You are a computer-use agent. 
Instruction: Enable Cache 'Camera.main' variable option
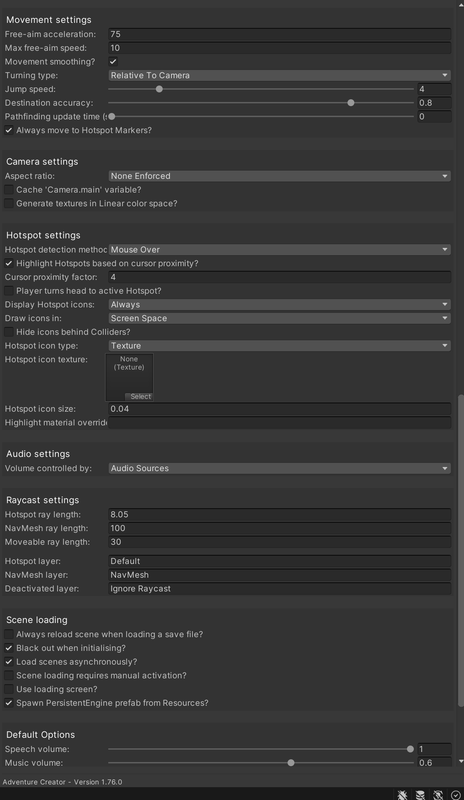click(x=9, y=189)
